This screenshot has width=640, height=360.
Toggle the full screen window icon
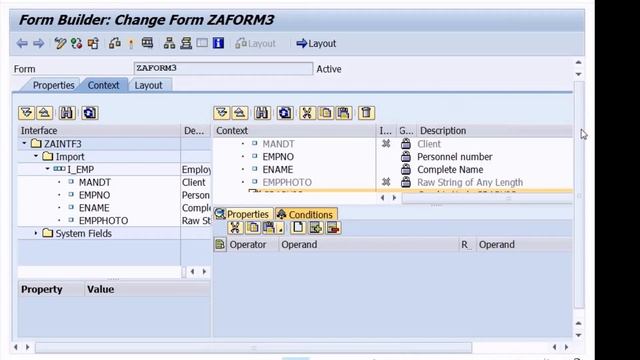point(202,43)
